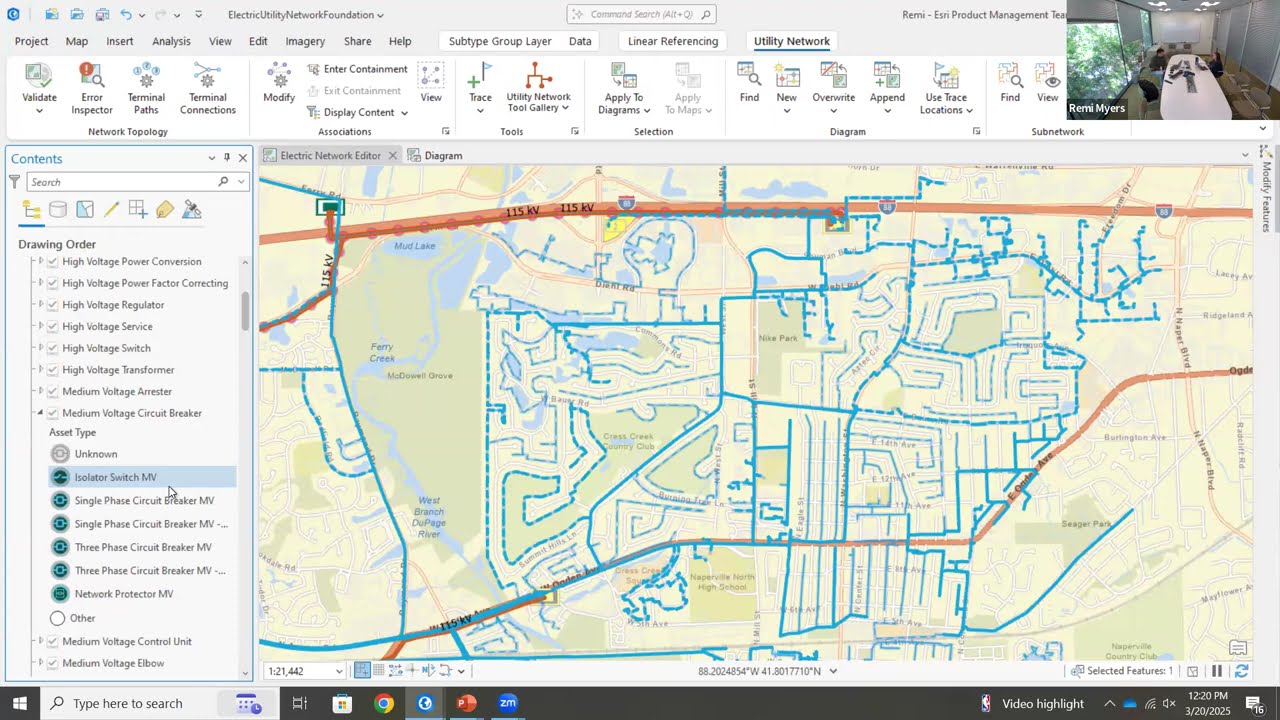This screenshot has height=720, width=1280.
Task: Open the Subtype Group Layer tab
Action: [500, 41]
